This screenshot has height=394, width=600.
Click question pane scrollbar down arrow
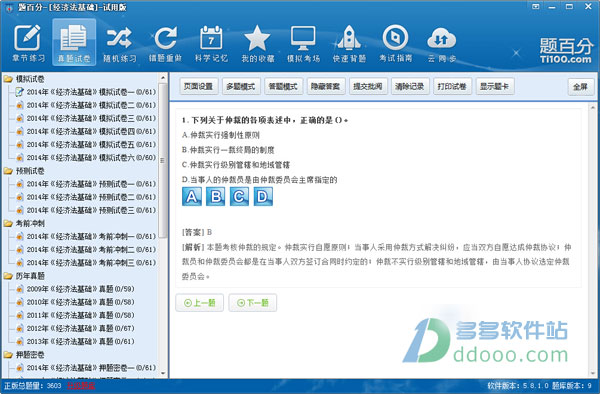click(x=594, y=373)
